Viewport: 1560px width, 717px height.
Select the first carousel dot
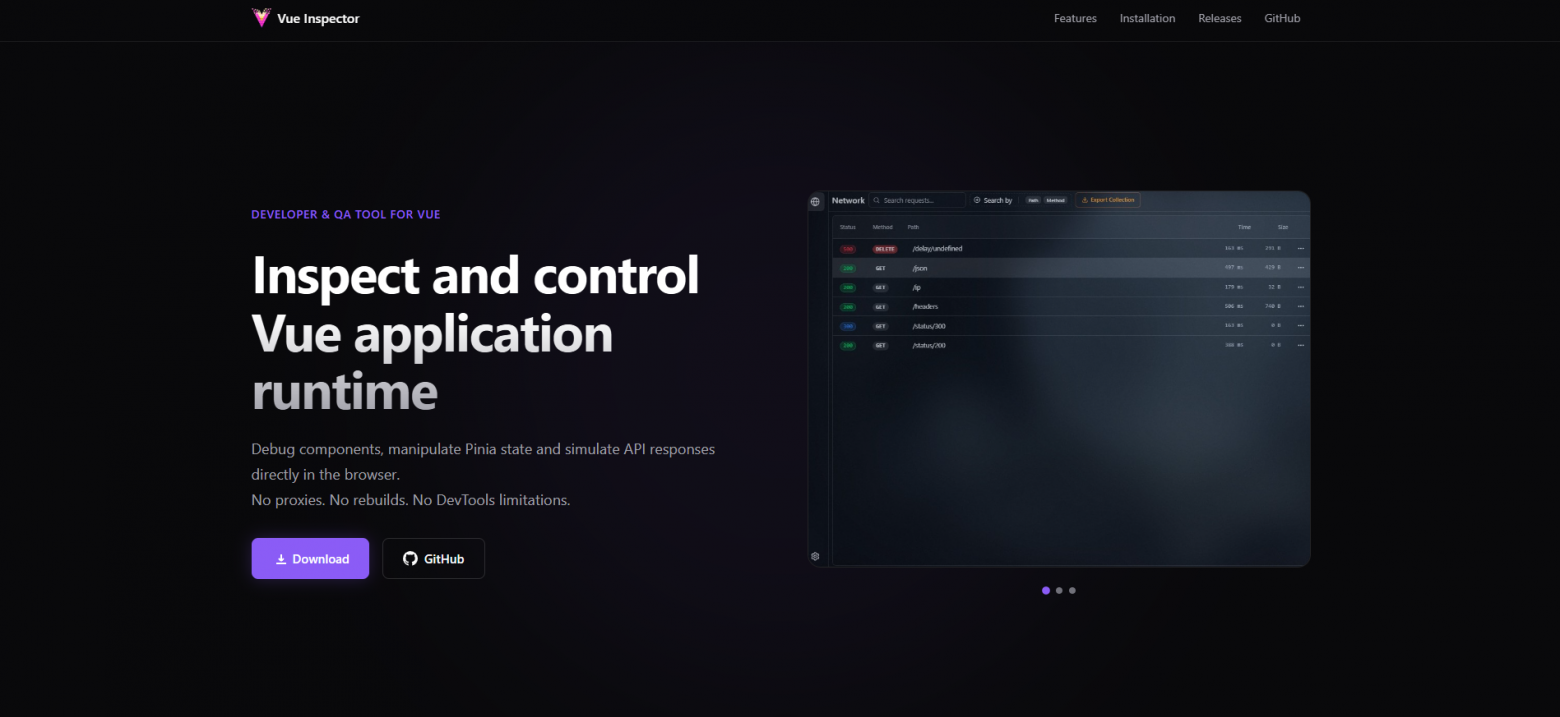click(x=1046, y=590)
